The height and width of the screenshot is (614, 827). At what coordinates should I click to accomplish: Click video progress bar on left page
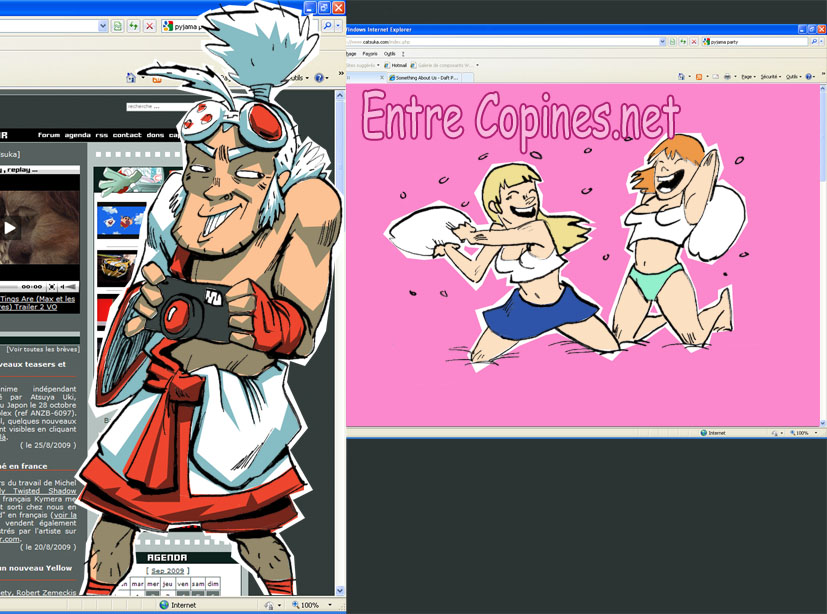click(11, 286)
